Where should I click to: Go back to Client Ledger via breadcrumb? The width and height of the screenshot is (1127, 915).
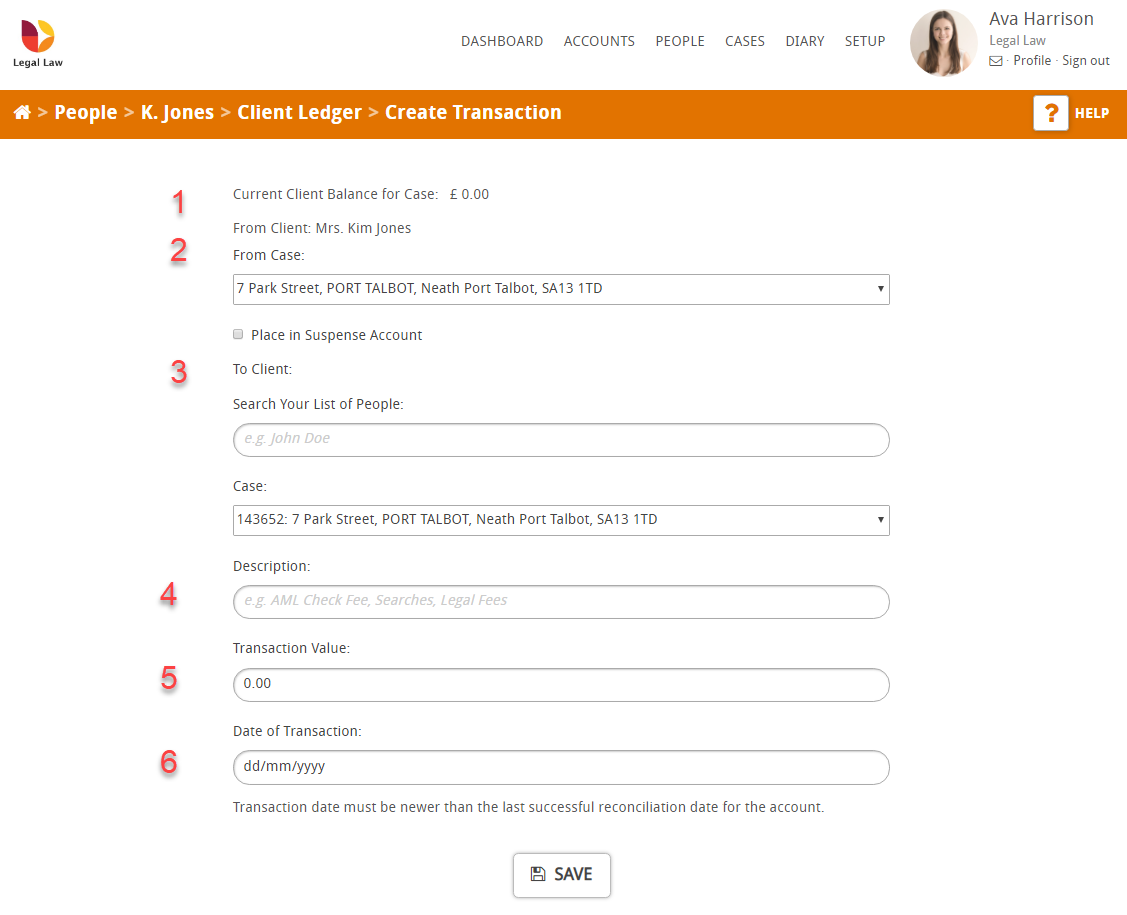(299, 112)
